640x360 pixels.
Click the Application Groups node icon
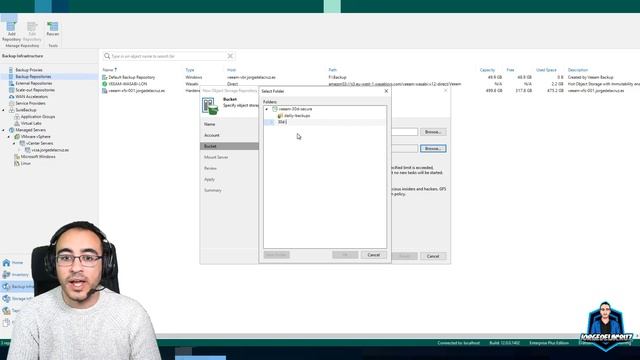point(17,117)
